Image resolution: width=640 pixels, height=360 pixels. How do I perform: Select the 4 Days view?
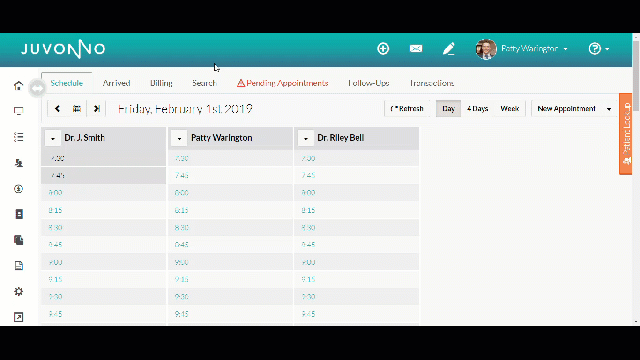477,109
